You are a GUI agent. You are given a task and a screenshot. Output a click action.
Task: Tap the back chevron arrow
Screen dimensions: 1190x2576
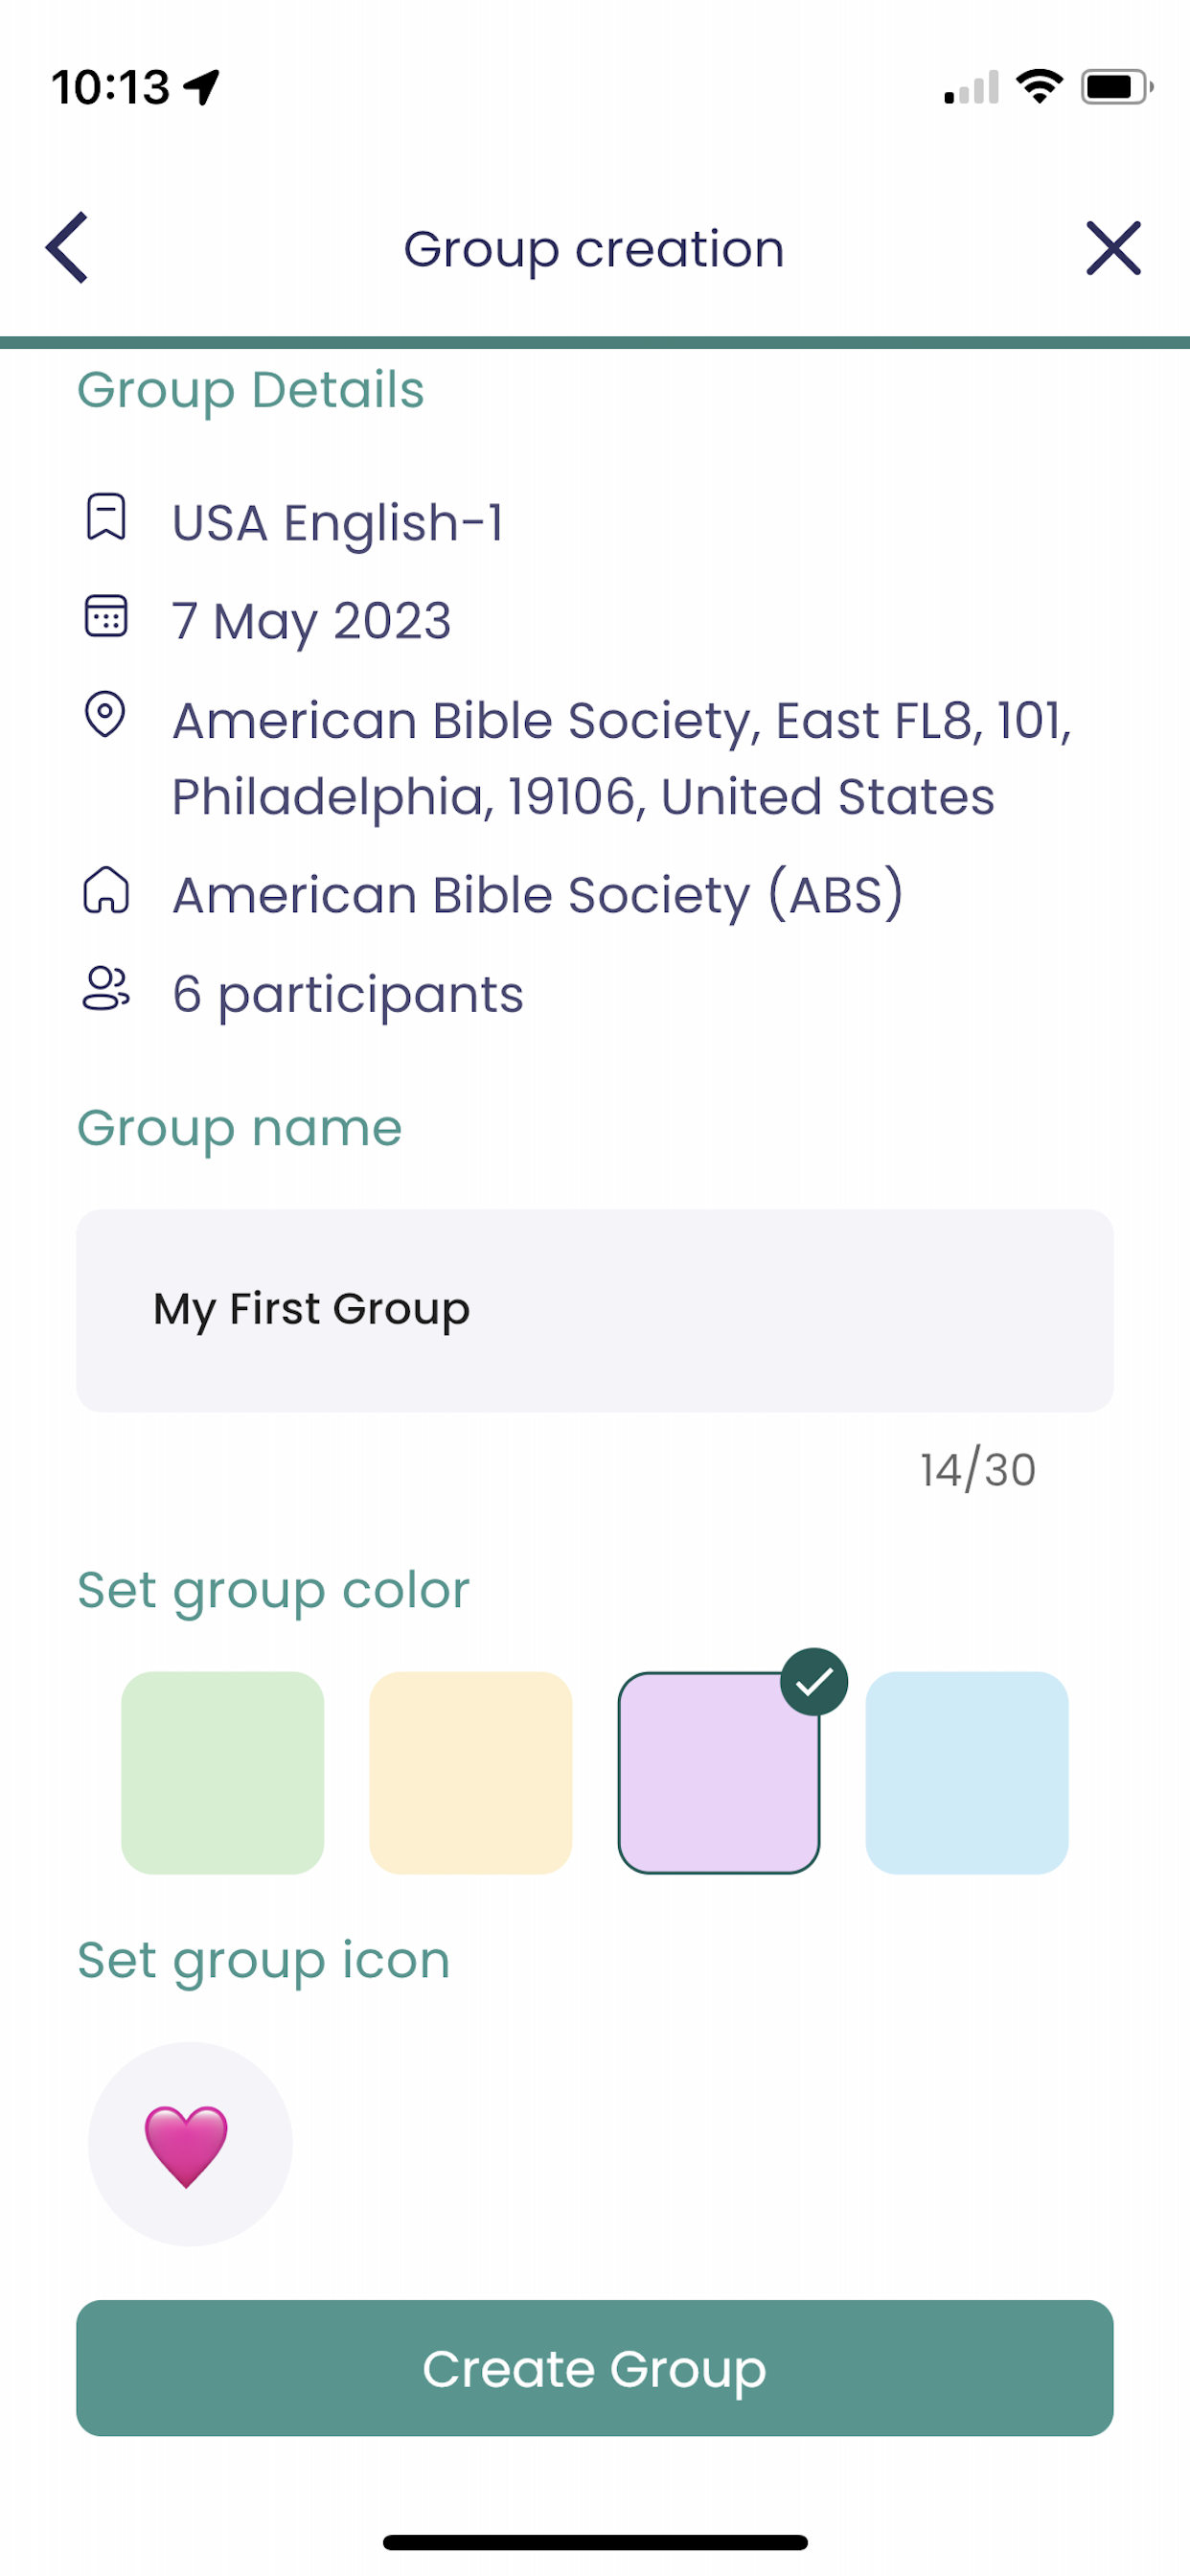pyautogui.click(x=67, y=247)
